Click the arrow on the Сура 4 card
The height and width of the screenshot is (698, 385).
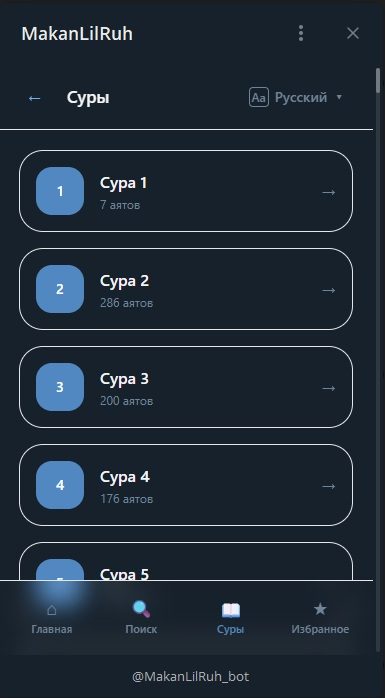[328, 486]
